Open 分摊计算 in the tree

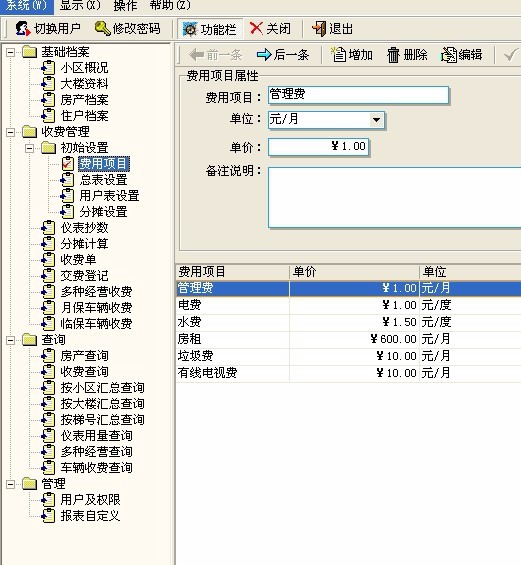(x=84, y=244)
